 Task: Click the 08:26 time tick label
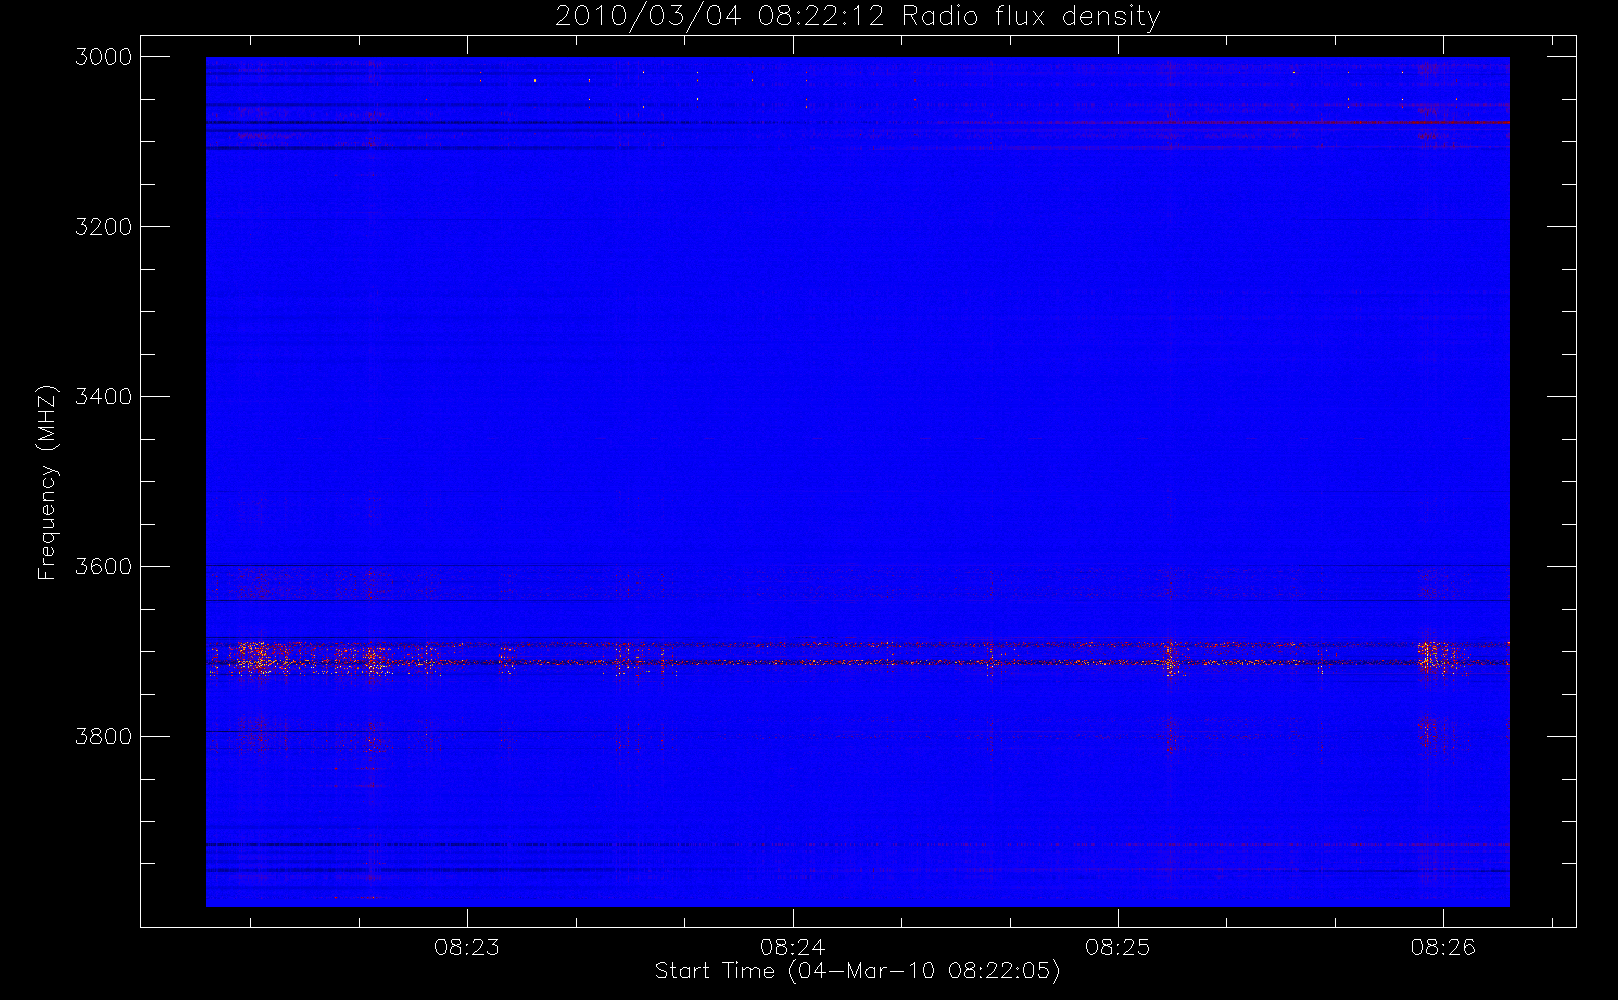[x=1443, y=947]
